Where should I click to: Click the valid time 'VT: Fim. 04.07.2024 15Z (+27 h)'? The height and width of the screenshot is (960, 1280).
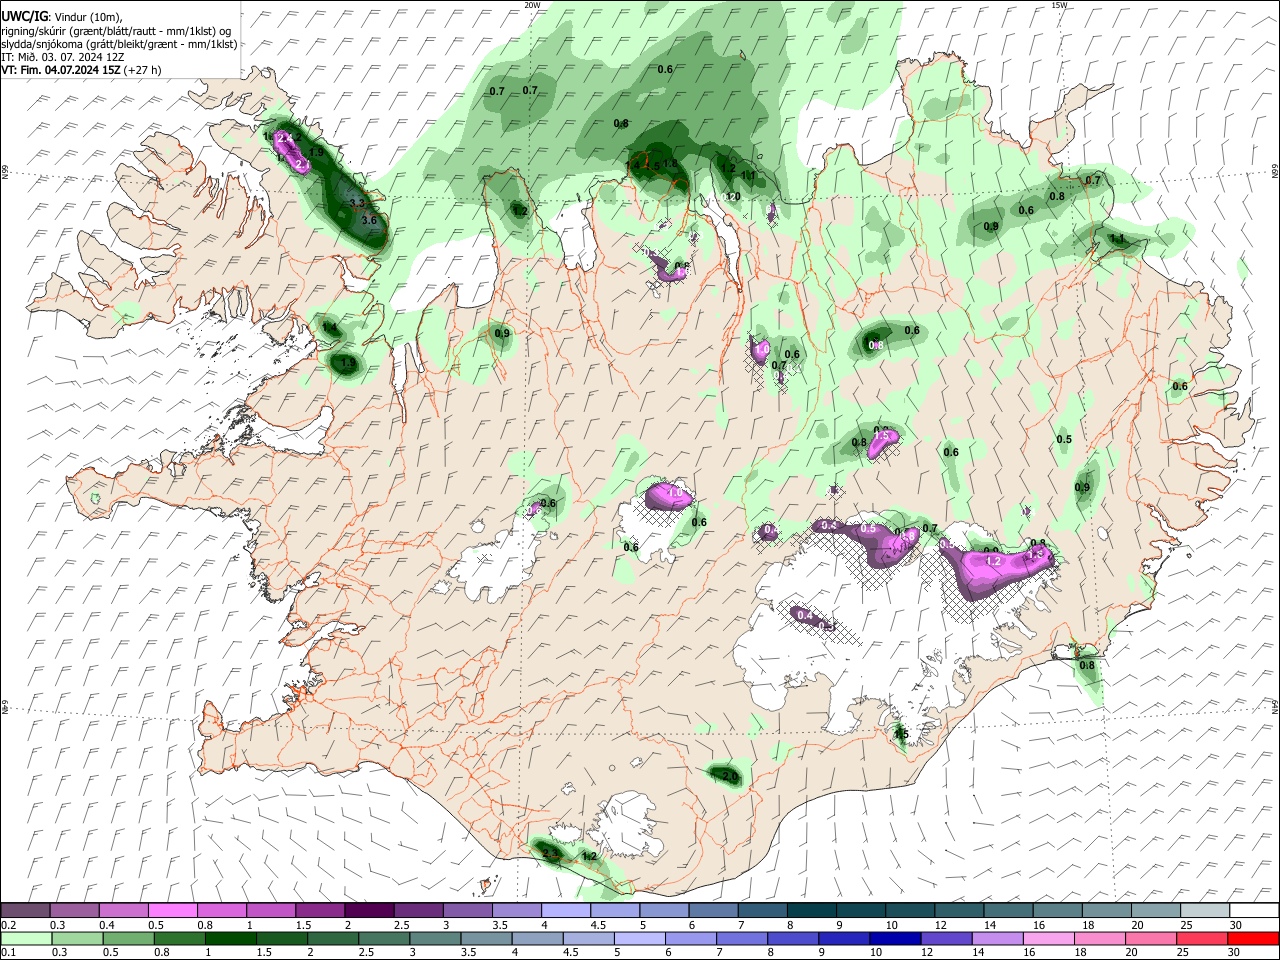(81, 70)
